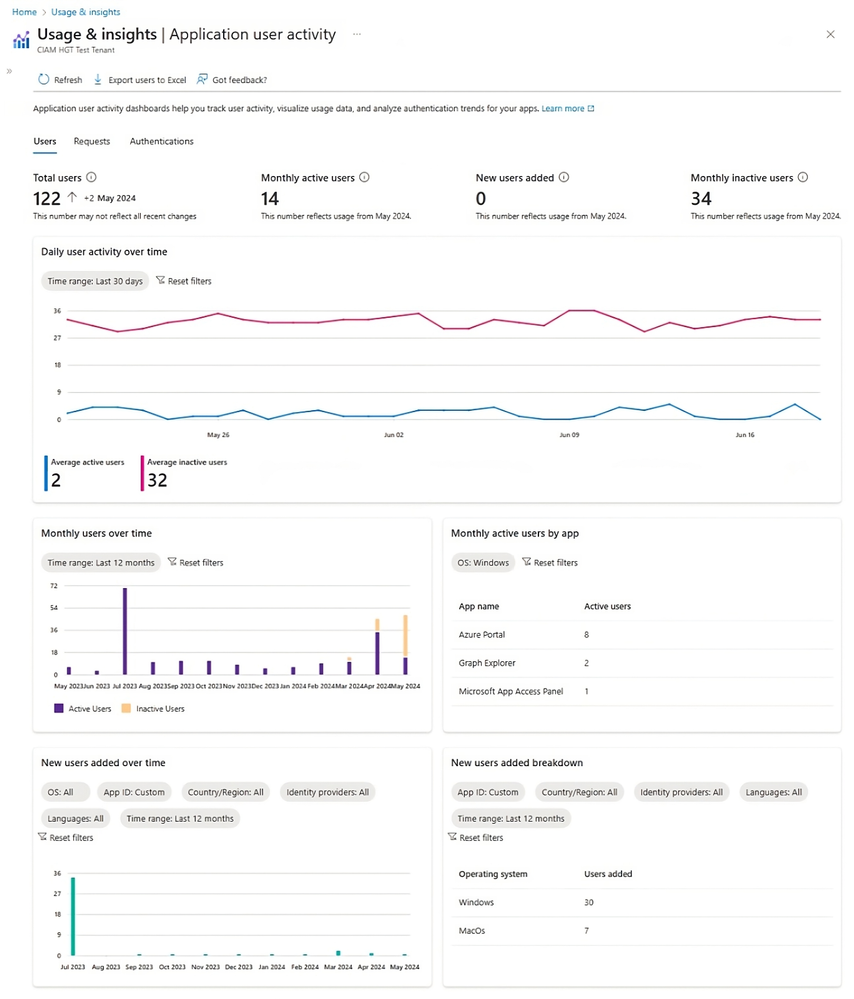The width and height of the screenshot is (854, 999).
Task: Open Time range filter in New users breakdown
Action: point(510,818)
